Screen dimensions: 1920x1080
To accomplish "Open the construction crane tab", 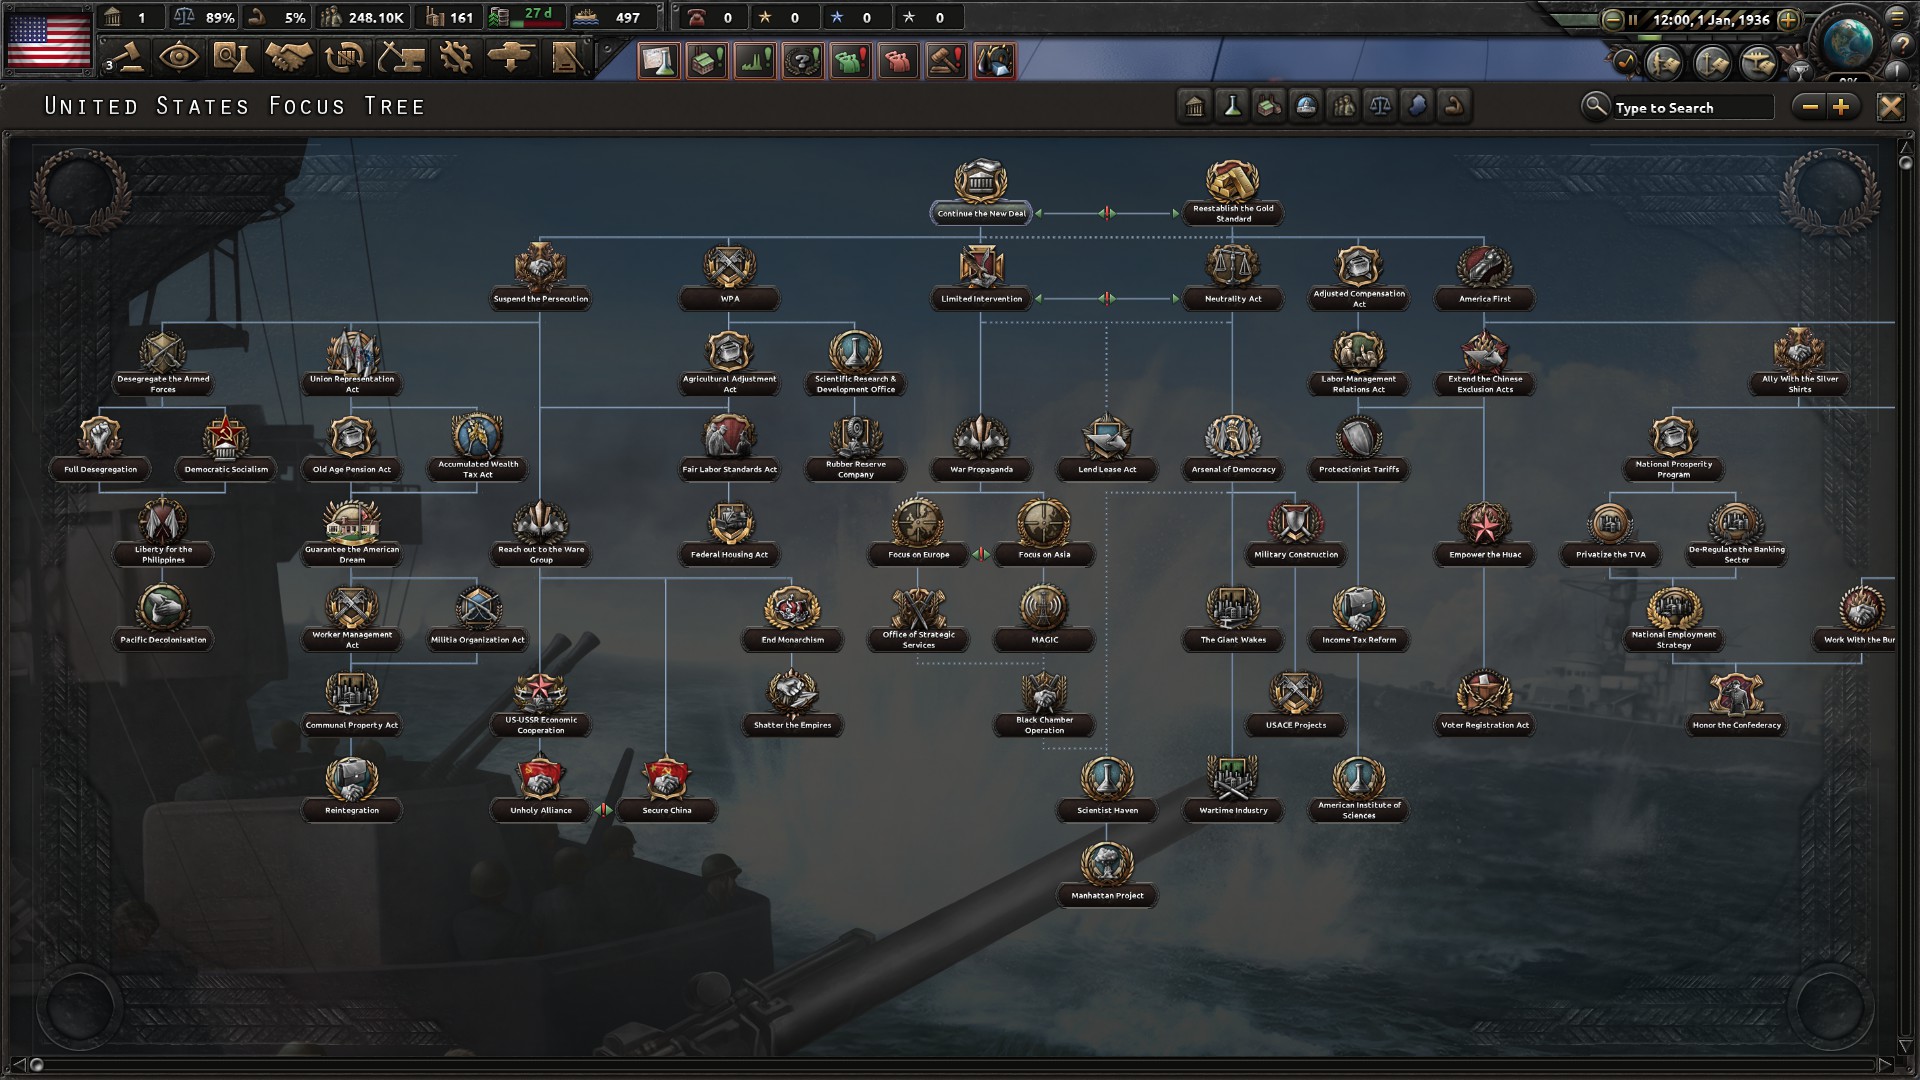I will click(x=400, y=57).
